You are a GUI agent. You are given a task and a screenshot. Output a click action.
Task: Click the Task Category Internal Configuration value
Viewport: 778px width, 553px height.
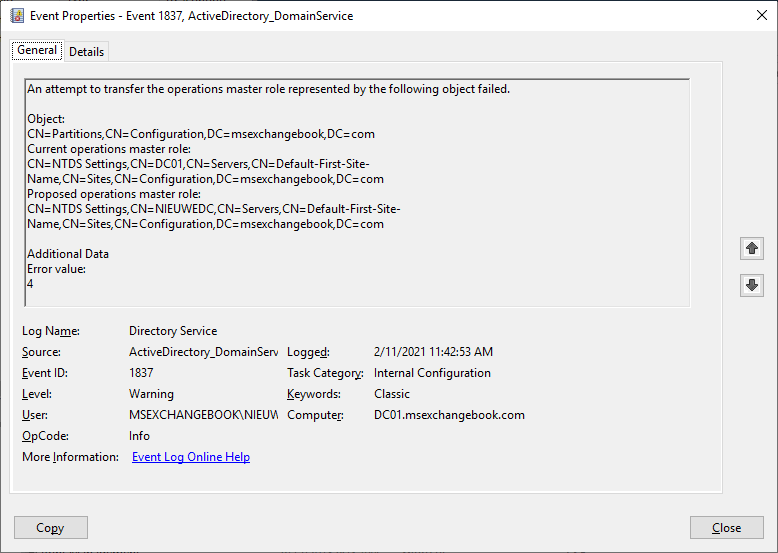432,373
